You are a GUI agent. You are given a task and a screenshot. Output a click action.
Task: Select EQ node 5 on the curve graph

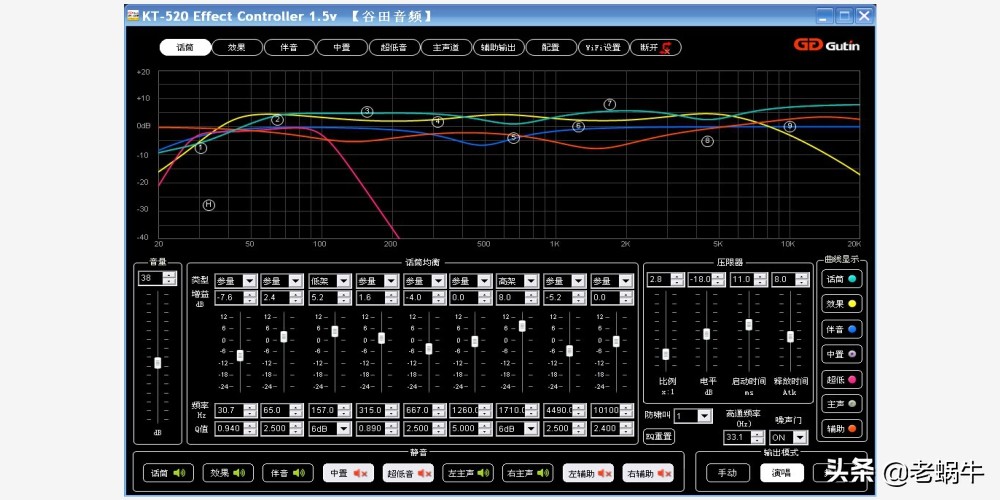(x=513, y=138)
